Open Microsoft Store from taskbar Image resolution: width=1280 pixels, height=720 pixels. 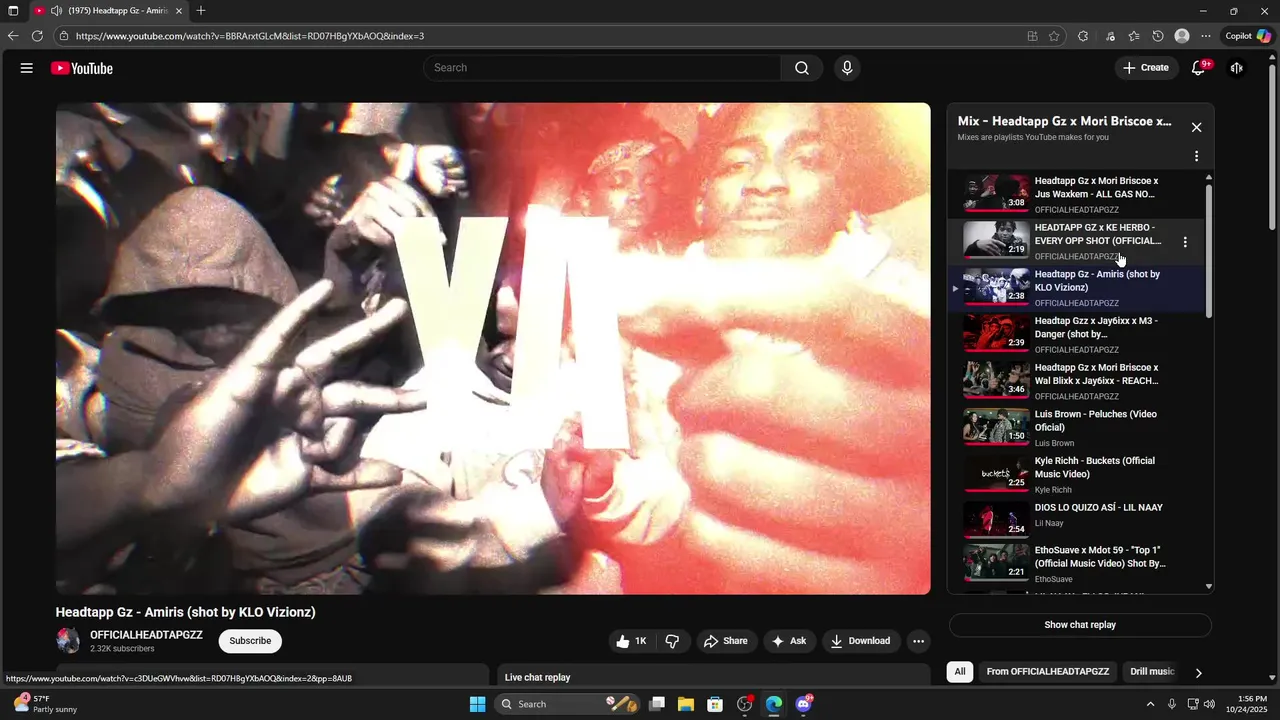coord(715,704)
